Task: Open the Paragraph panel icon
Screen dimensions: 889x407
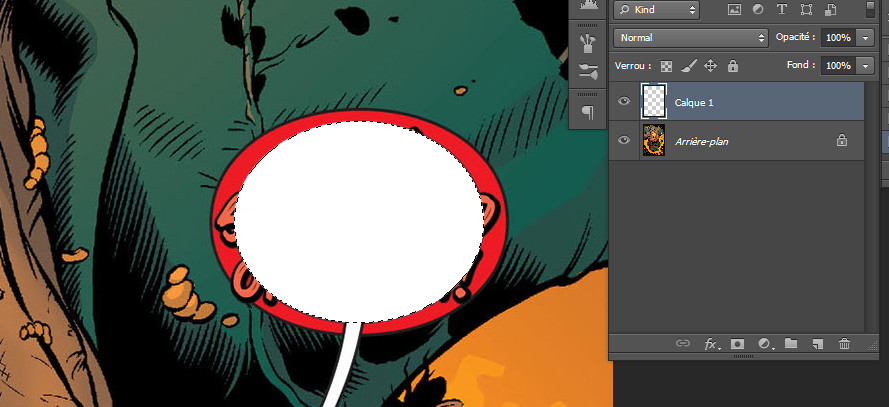Action: (589, 113)
